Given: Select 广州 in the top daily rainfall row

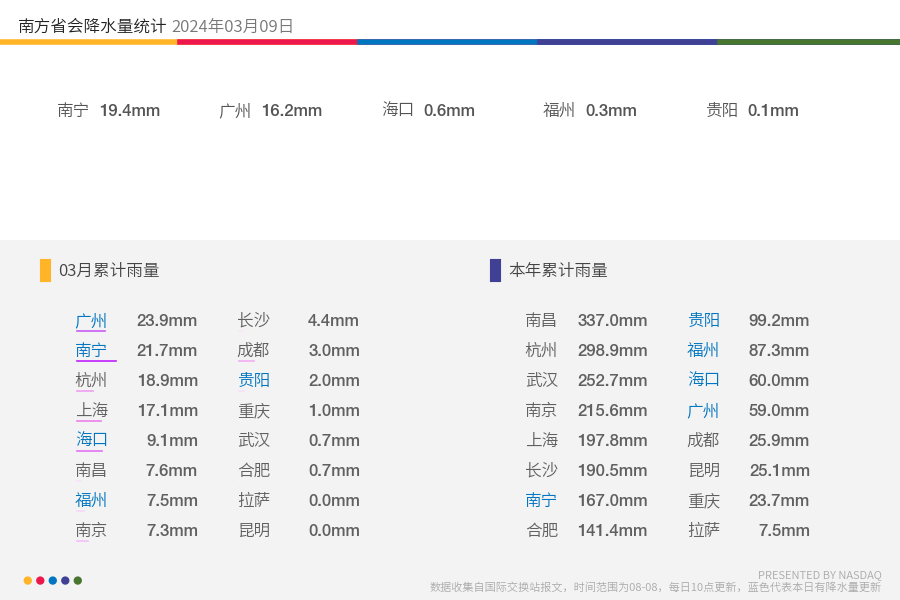Looking at the screenshot, I should pyautogui.click(x=235, y=110).
